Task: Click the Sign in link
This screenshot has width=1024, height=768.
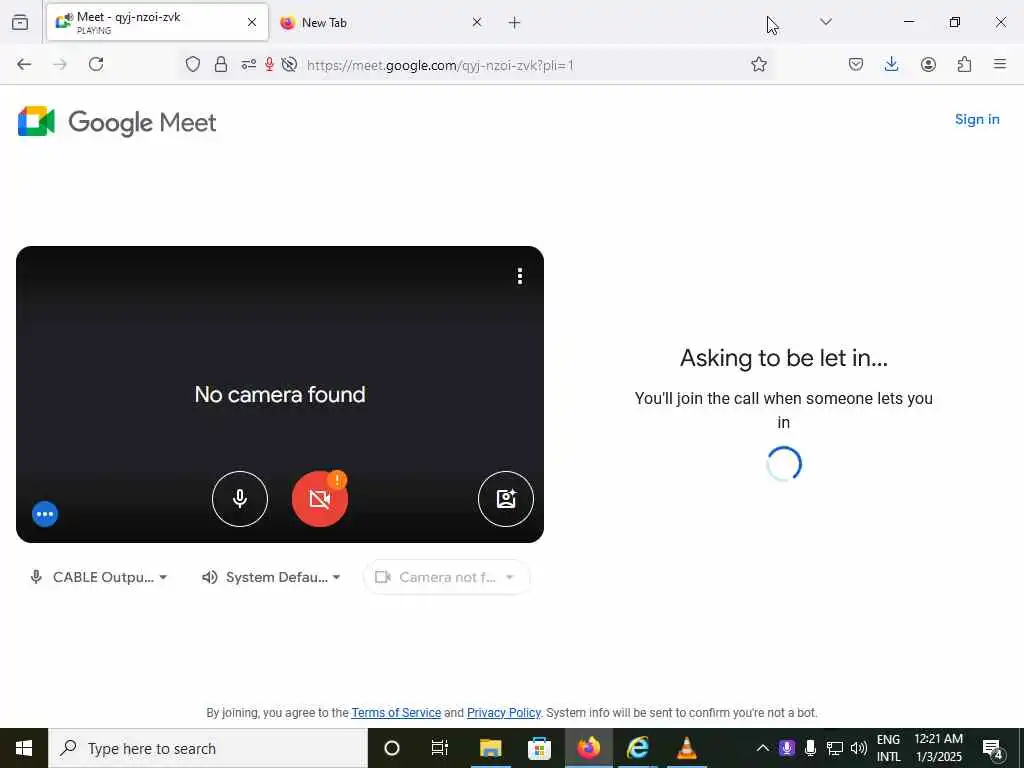Action: tap(976, 120)
